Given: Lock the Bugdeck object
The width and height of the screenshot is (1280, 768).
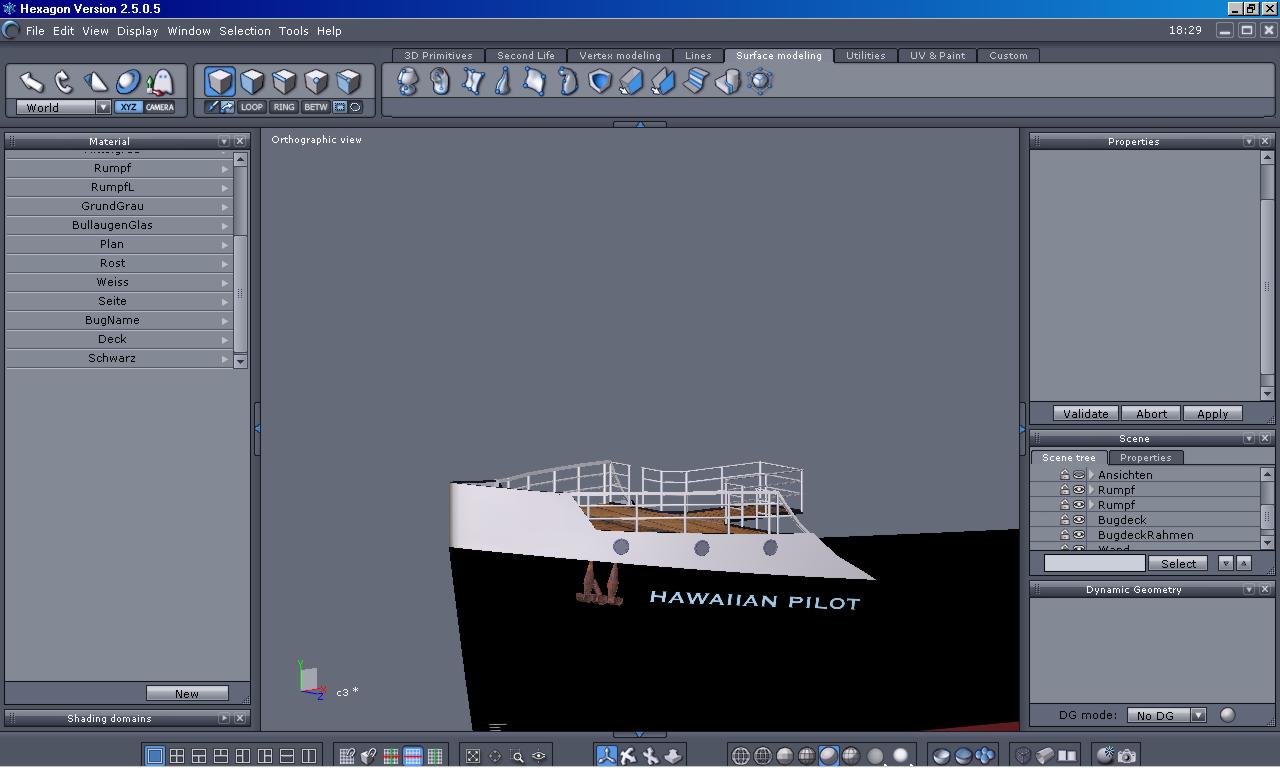Looking at the screenshot, I should tap(1064, 520).
